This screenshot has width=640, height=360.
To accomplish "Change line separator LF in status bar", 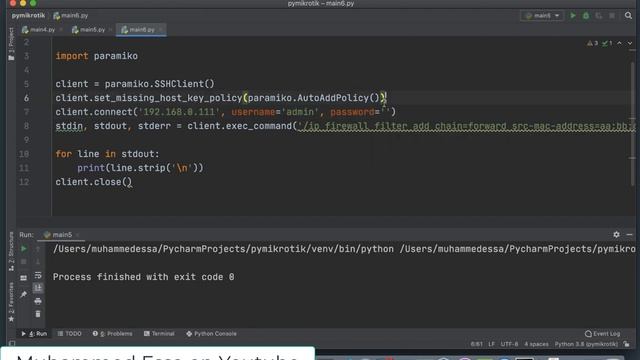I will [x=491, y=344].
